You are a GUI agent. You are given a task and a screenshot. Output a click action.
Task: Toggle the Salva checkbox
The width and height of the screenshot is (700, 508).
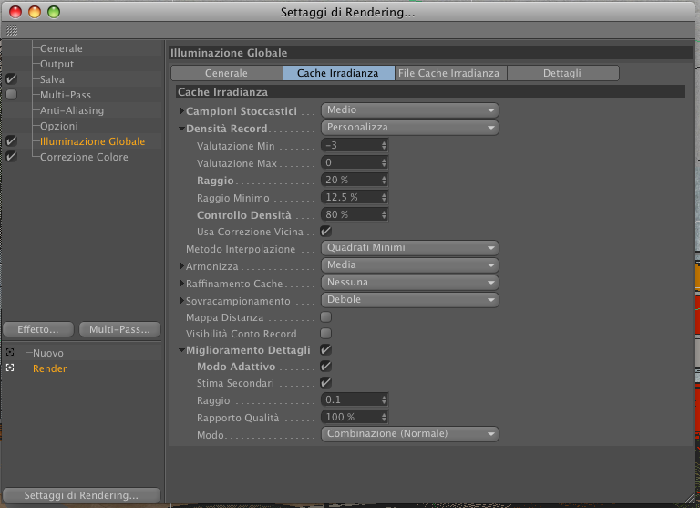pos(11,79)
